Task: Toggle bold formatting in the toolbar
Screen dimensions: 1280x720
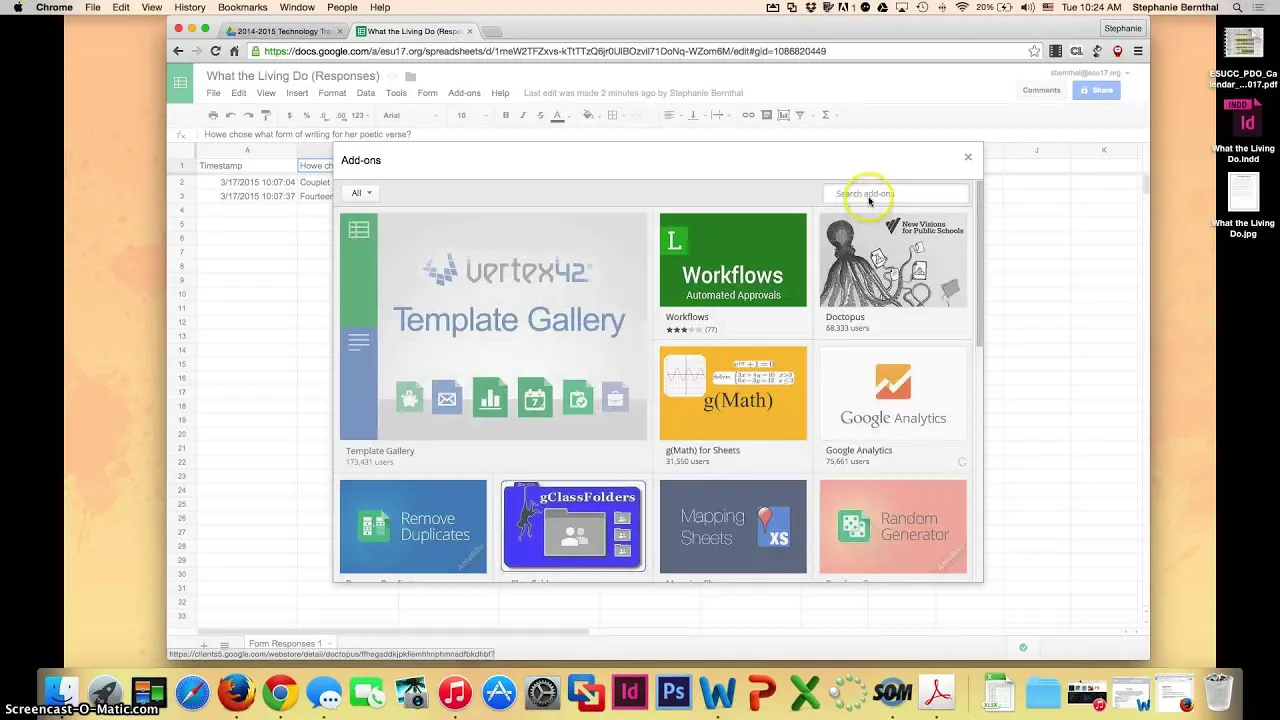Action: coord(505,115)
